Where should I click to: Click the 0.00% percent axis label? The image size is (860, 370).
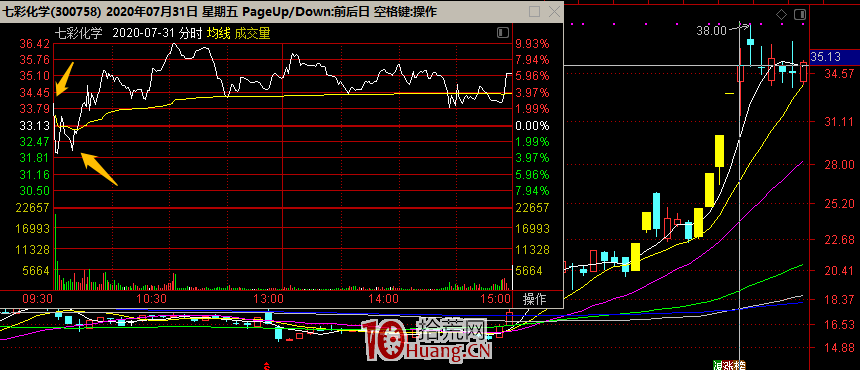533,126
